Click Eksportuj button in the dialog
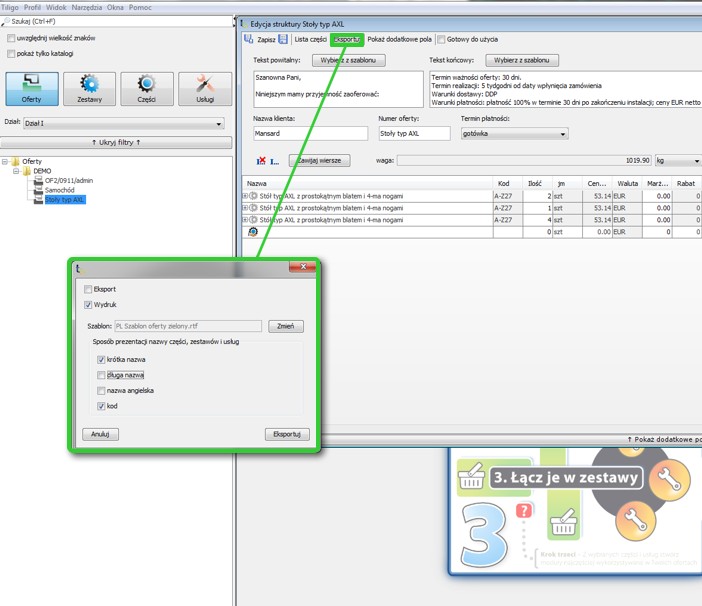Viewport: 702px width, 606px height. (x=287, y=434)
